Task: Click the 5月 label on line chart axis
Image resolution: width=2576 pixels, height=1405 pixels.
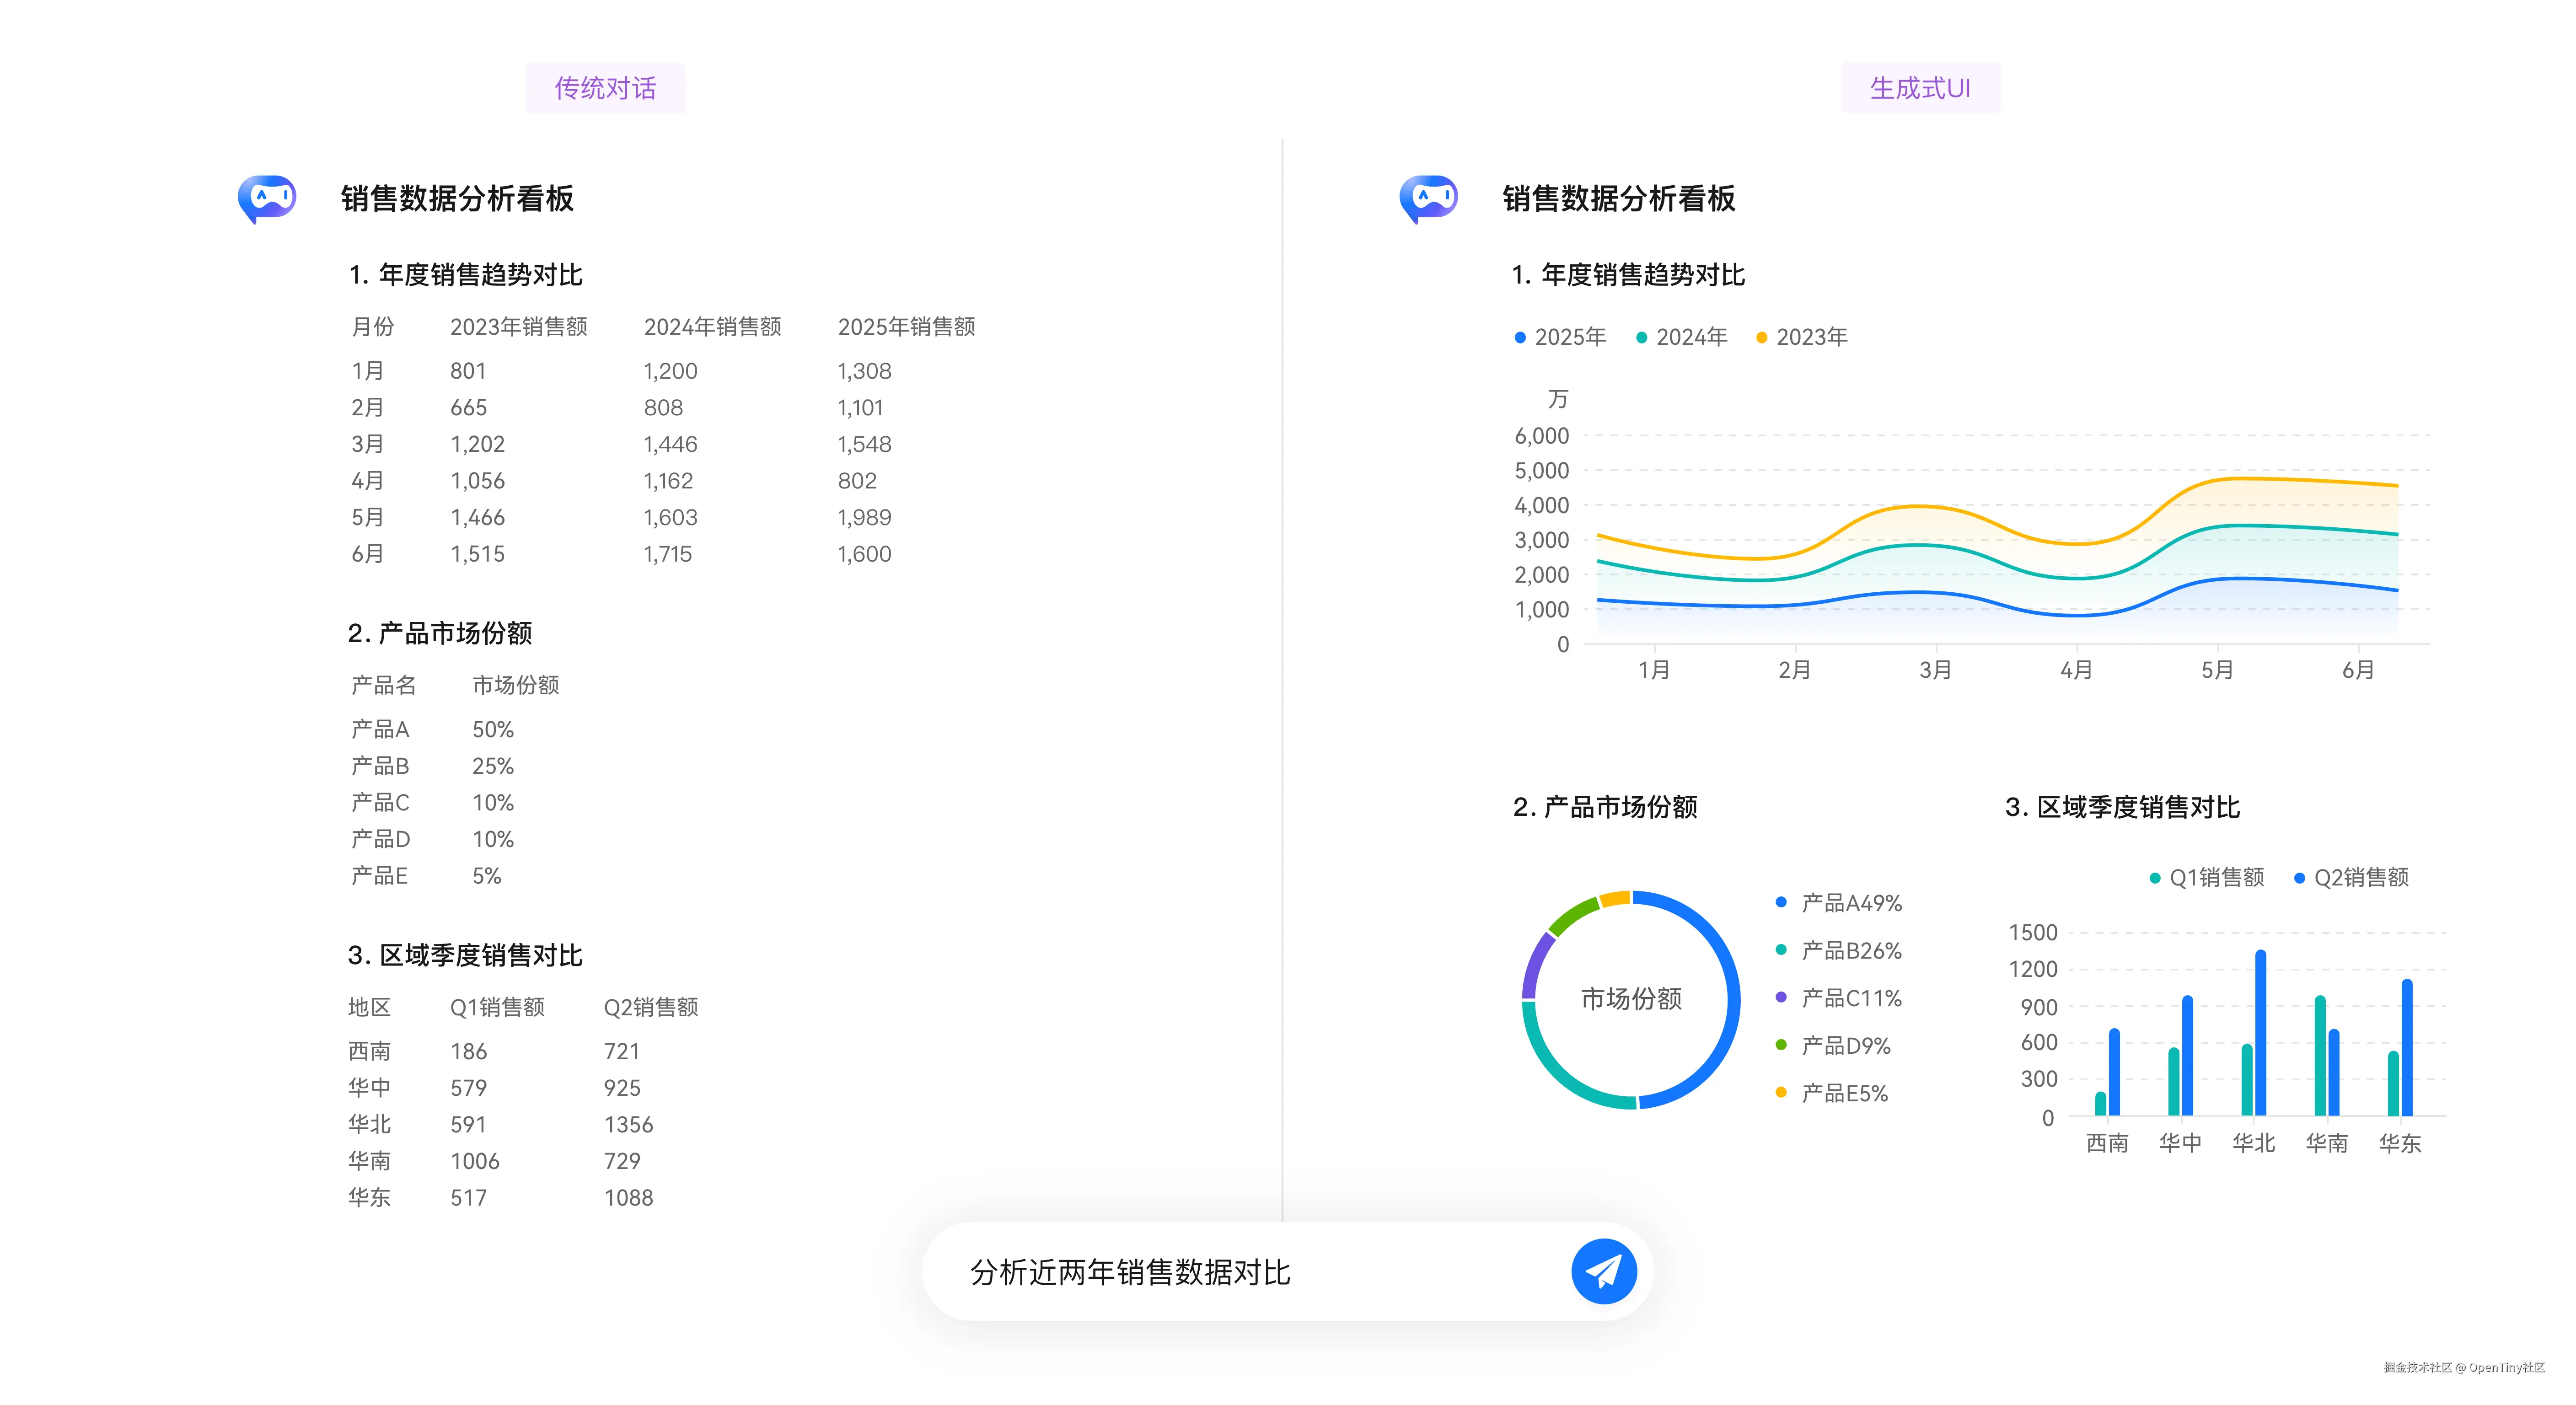Action: pos(2217,670)
